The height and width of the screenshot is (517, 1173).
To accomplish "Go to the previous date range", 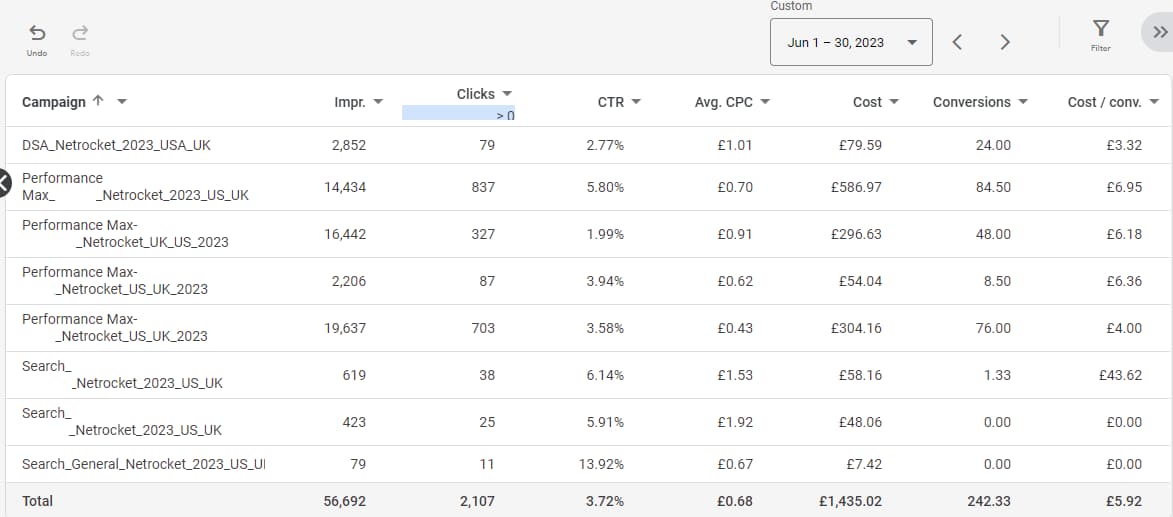I will pos(957,42).
